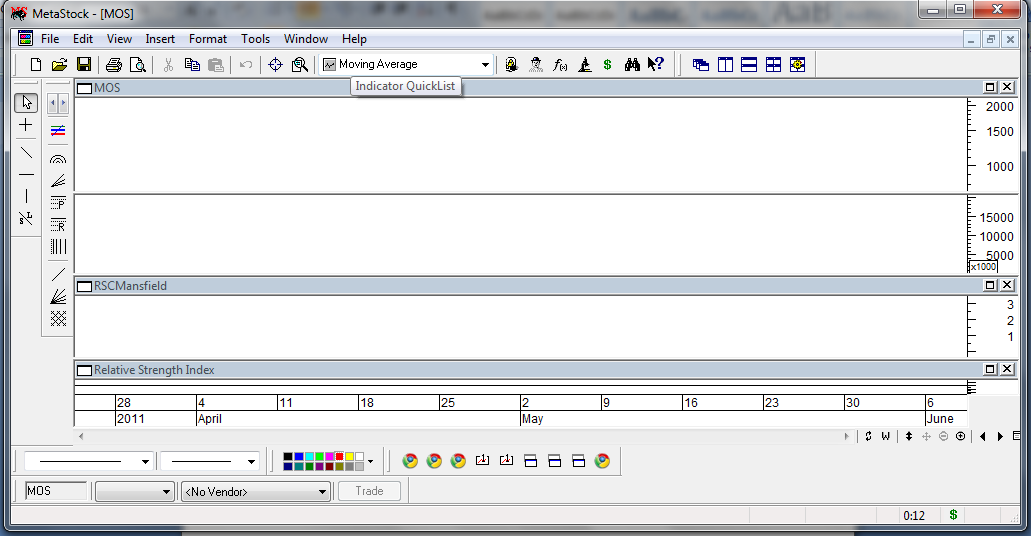1031x536 pixels.
Task: Click the Copy icon in the toolbar
Action: tap(192, 64)
